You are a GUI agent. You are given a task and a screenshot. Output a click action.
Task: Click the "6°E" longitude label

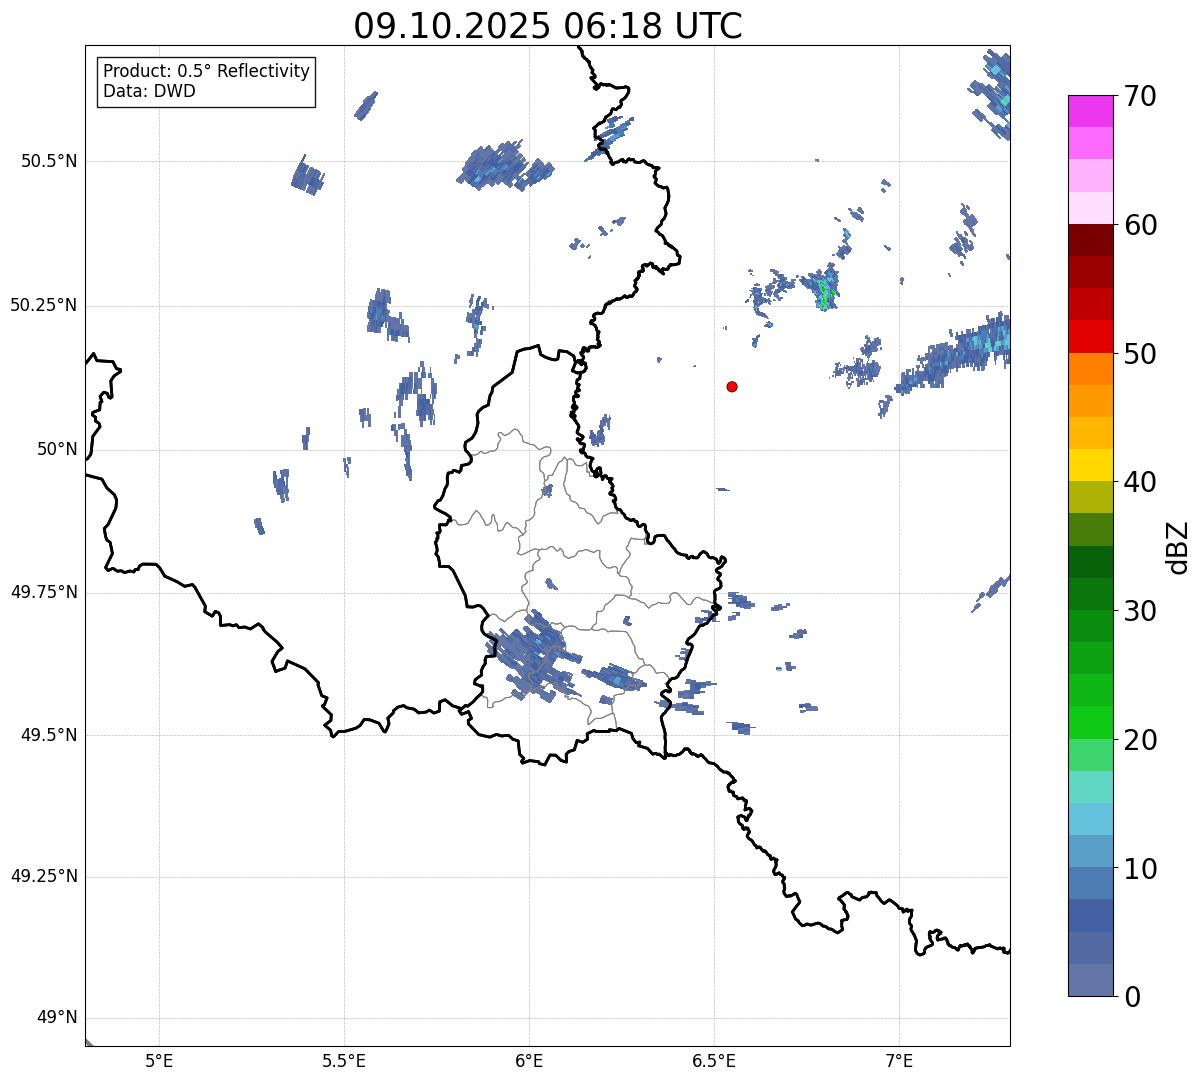pos(529,1061)
